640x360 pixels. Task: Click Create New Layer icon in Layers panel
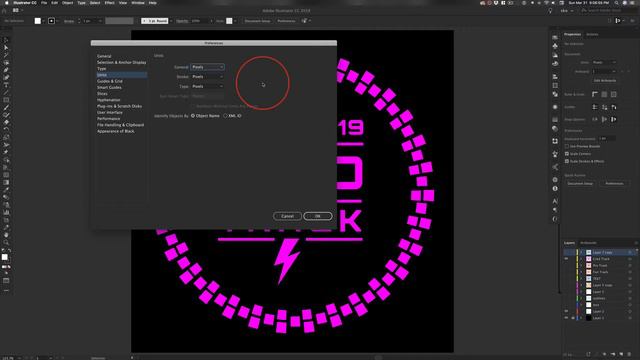tap(621, 354)
